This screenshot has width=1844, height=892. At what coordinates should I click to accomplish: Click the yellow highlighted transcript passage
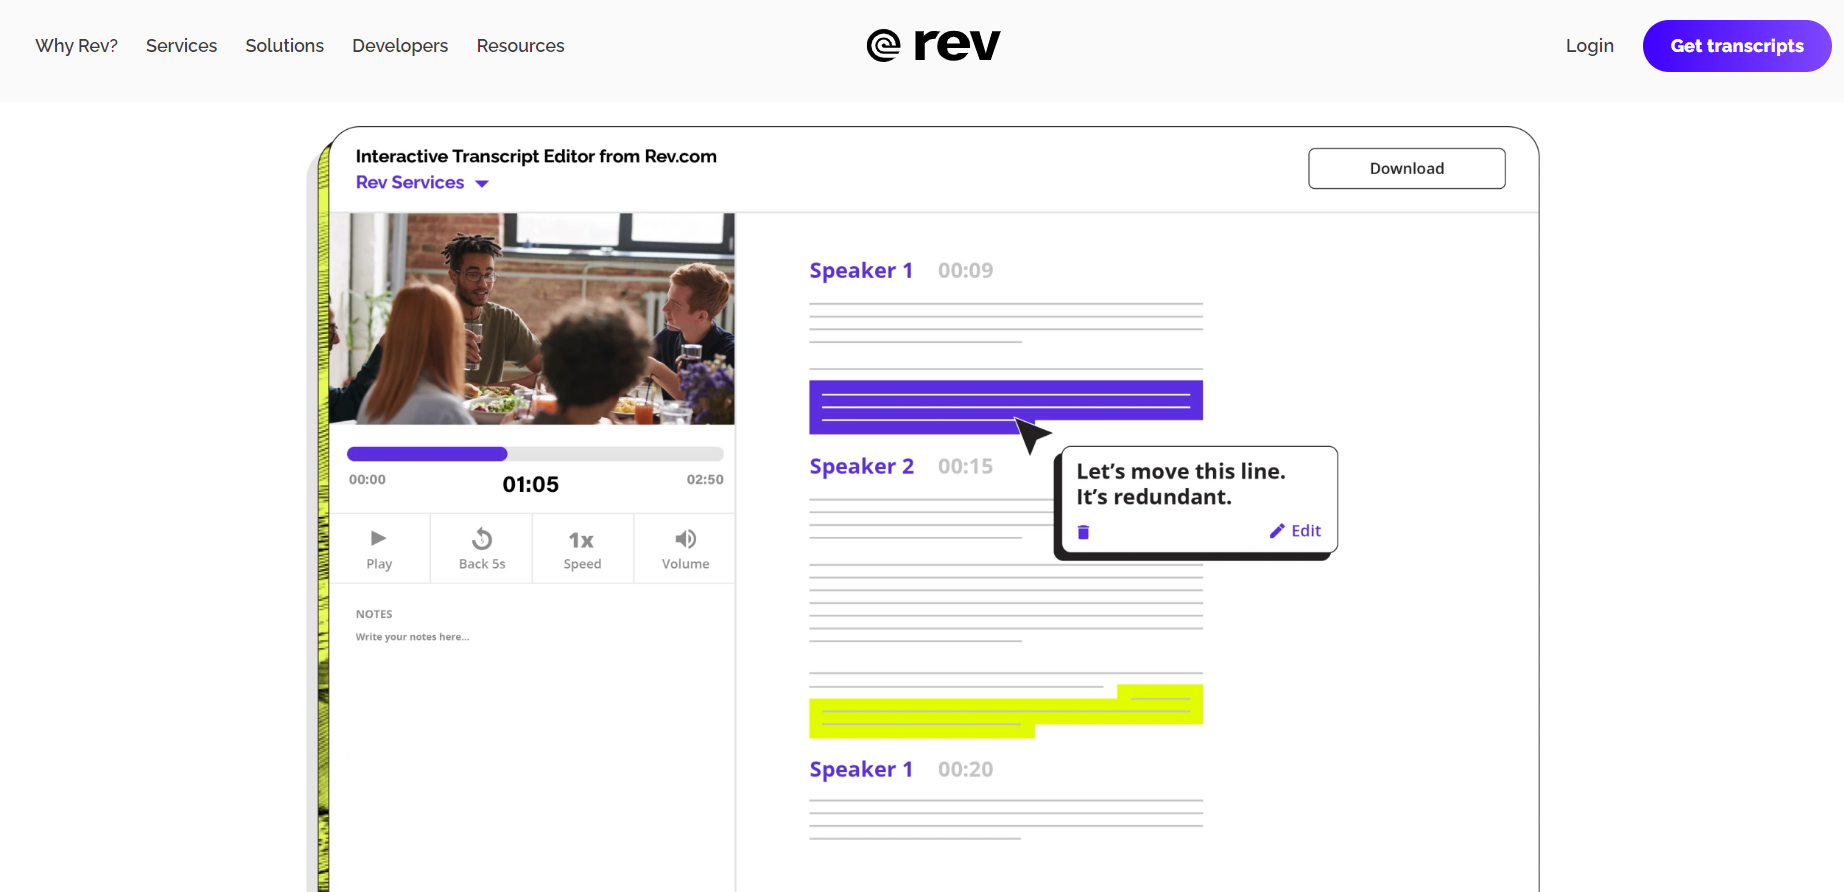(1006, 711)
